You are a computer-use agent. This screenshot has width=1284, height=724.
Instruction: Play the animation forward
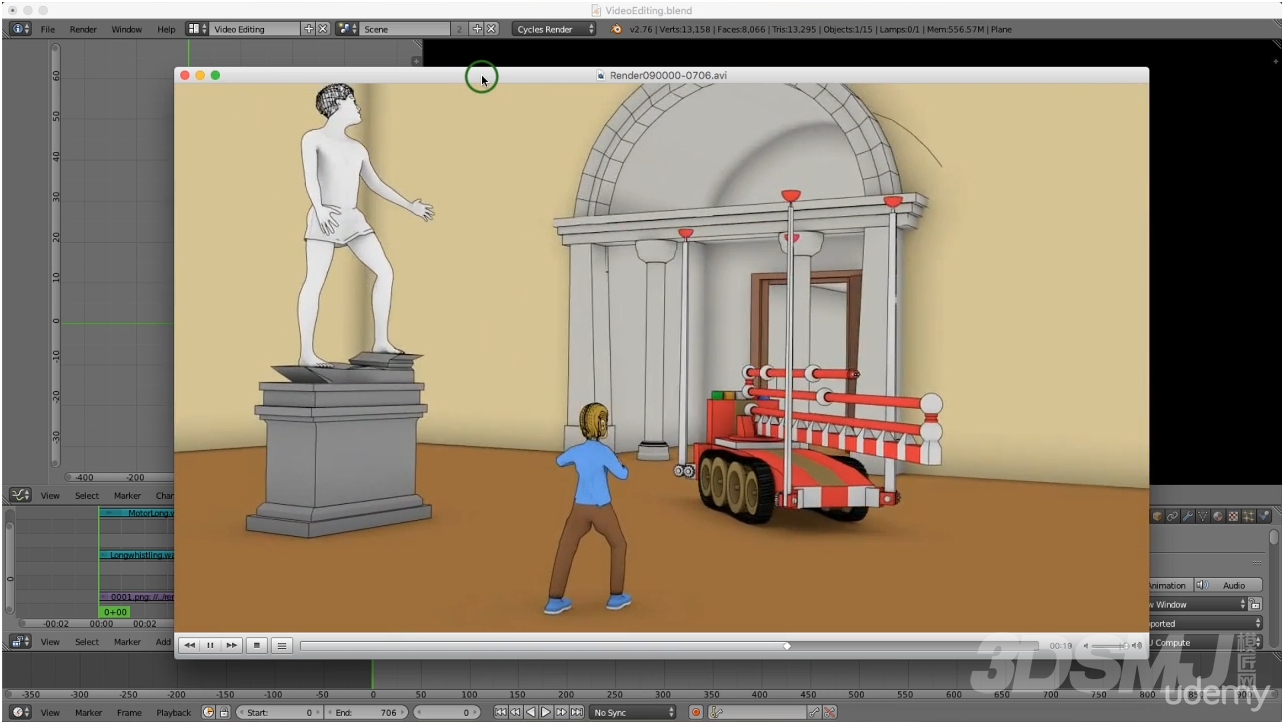[x=546, y=712]
